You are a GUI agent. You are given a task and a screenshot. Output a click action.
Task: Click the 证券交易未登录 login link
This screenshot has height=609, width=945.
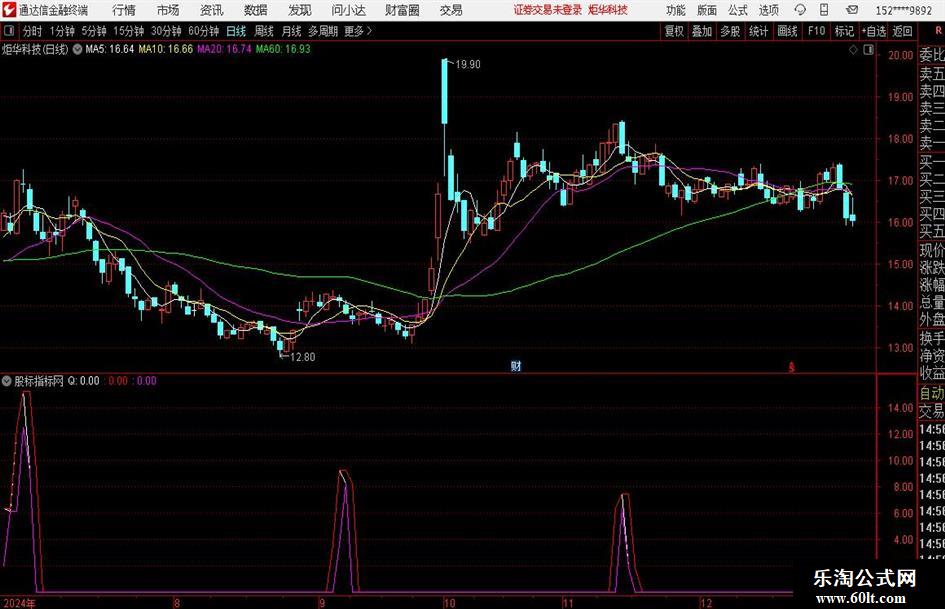548,10
